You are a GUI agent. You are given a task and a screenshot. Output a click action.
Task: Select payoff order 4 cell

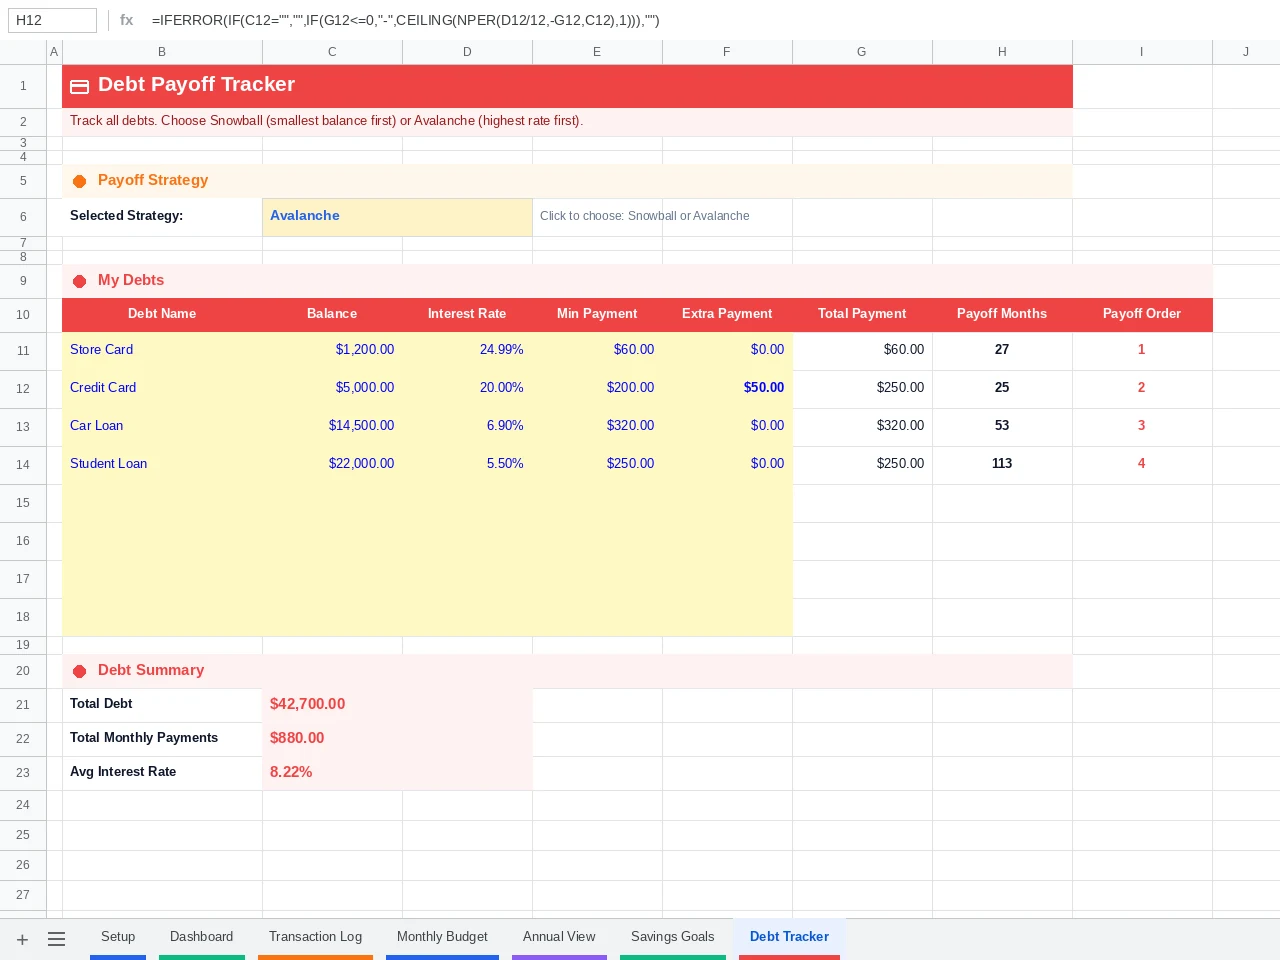click(x=1142, y=465)
